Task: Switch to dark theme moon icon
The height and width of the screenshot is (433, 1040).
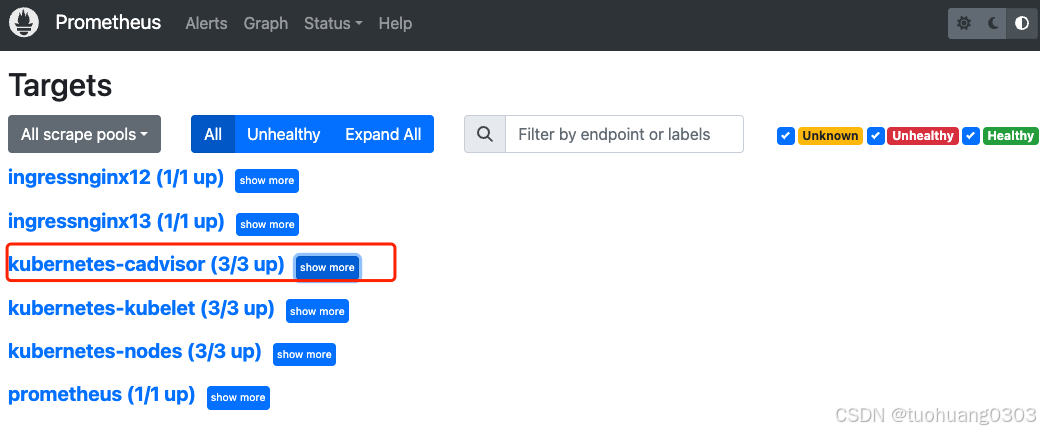Action: coord(993,23)
